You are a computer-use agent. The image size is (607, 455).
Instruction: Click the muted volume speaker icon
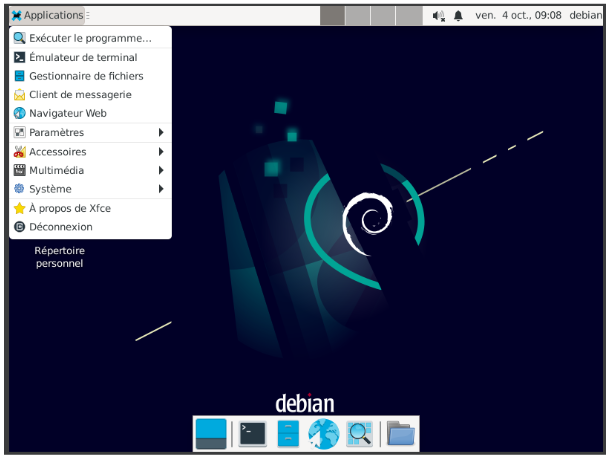tap(438, 16)
